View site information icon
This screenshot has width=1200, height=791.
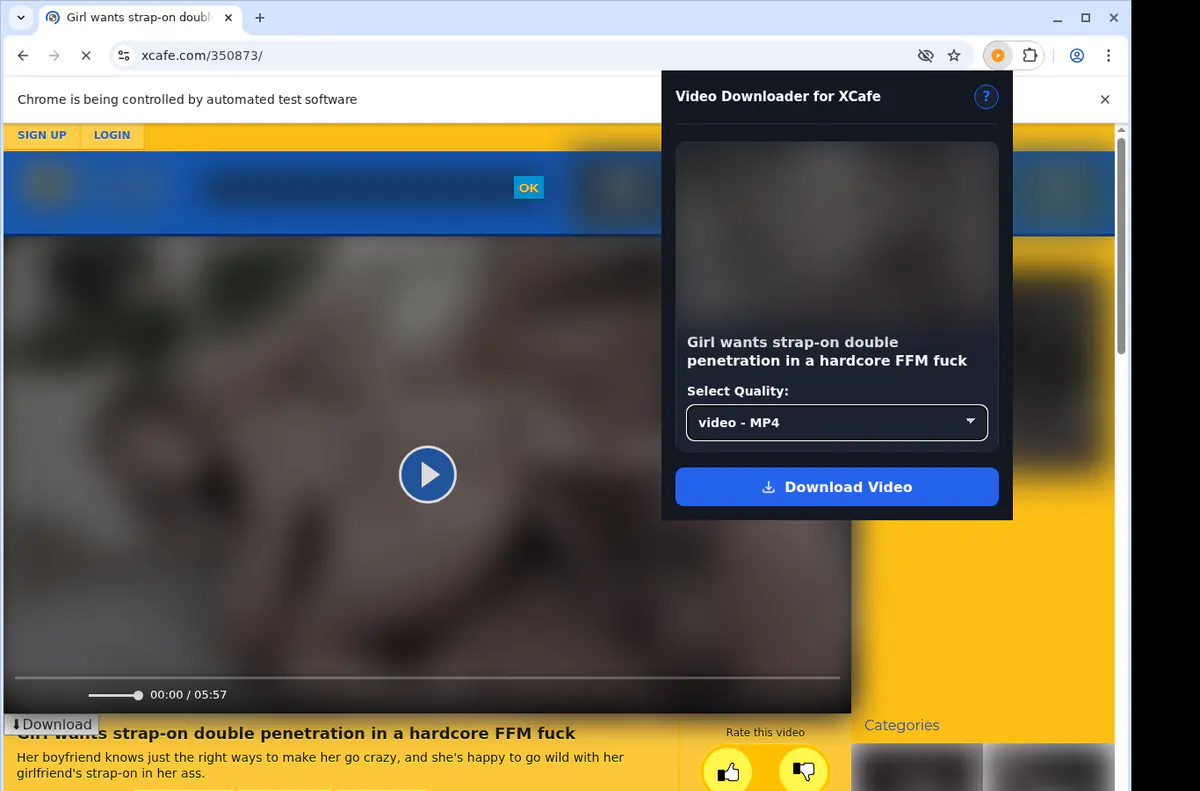coord(124,56)
